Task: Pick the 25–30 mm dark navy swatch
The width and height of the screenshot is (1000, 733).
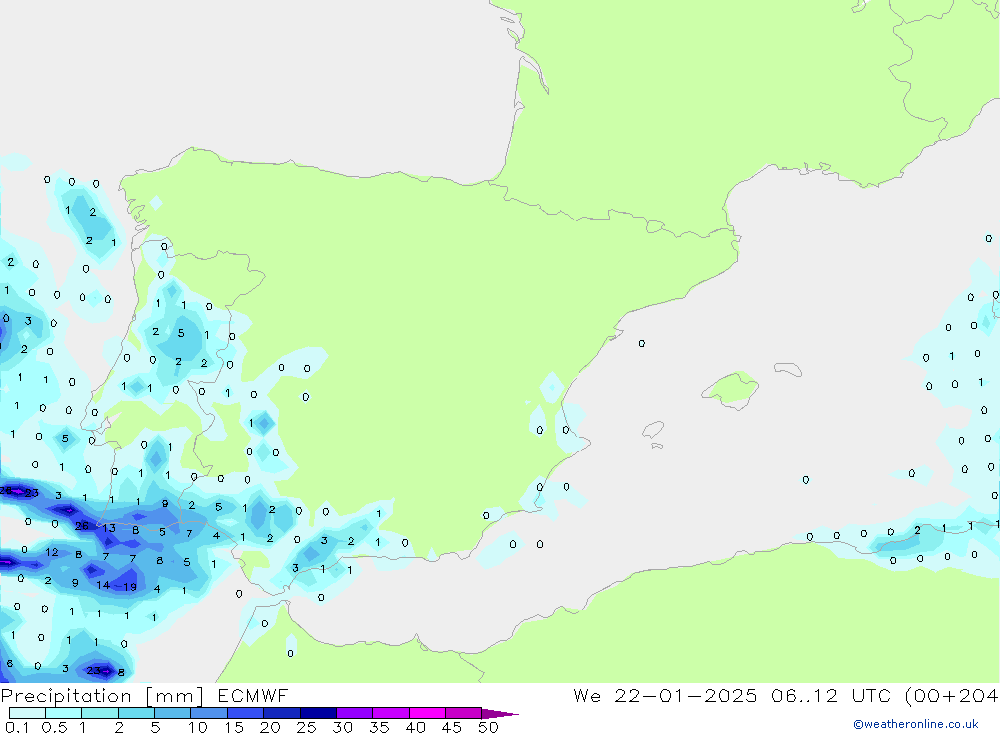Action: [x=318, y=713]
